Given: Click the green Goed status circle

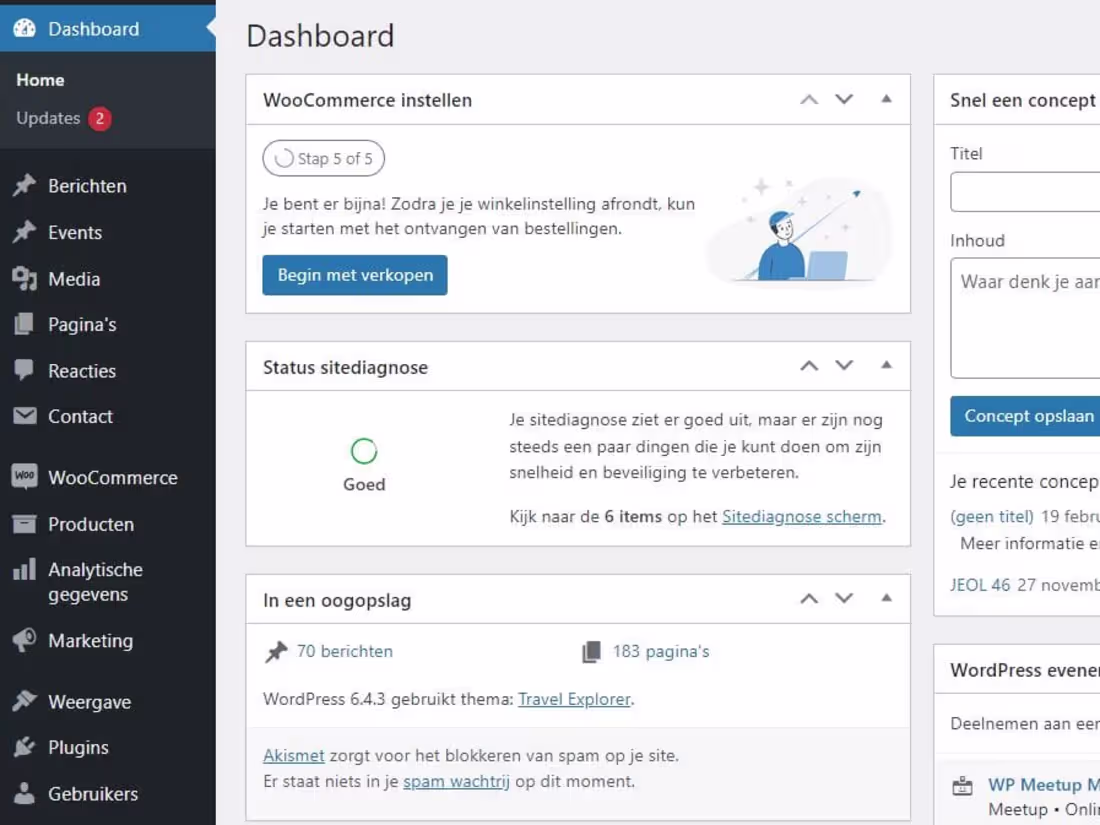Looking at the screenshot, I should coord(364,451).
